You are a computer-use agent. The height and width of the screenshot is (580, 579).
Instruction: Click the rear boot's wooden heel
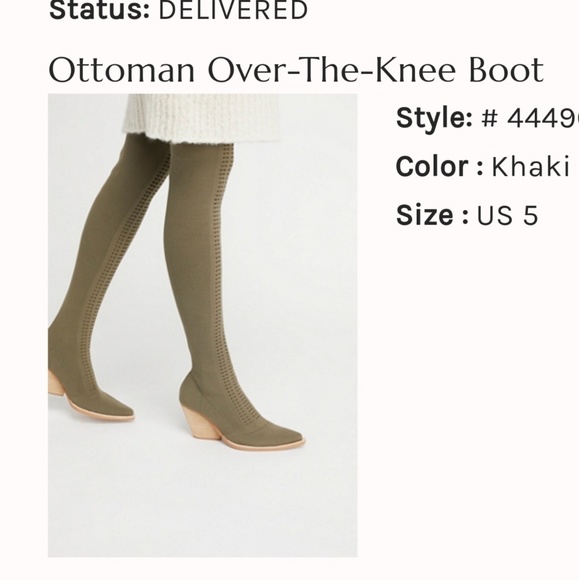click(x=56, y=383)
